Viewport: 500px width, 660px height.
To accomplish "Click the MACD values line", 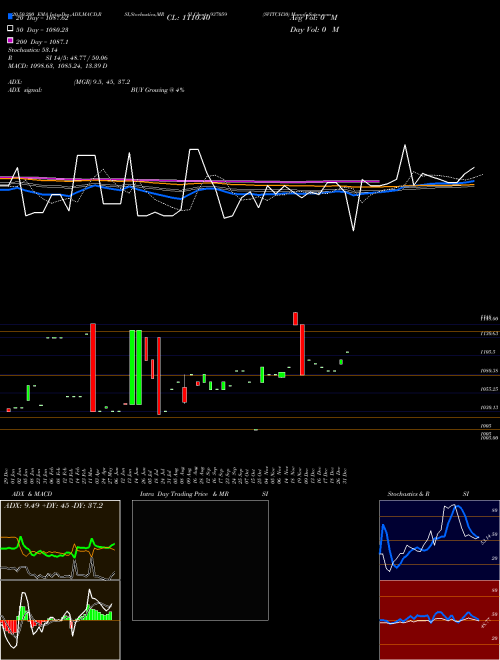I will click(58, 66).
